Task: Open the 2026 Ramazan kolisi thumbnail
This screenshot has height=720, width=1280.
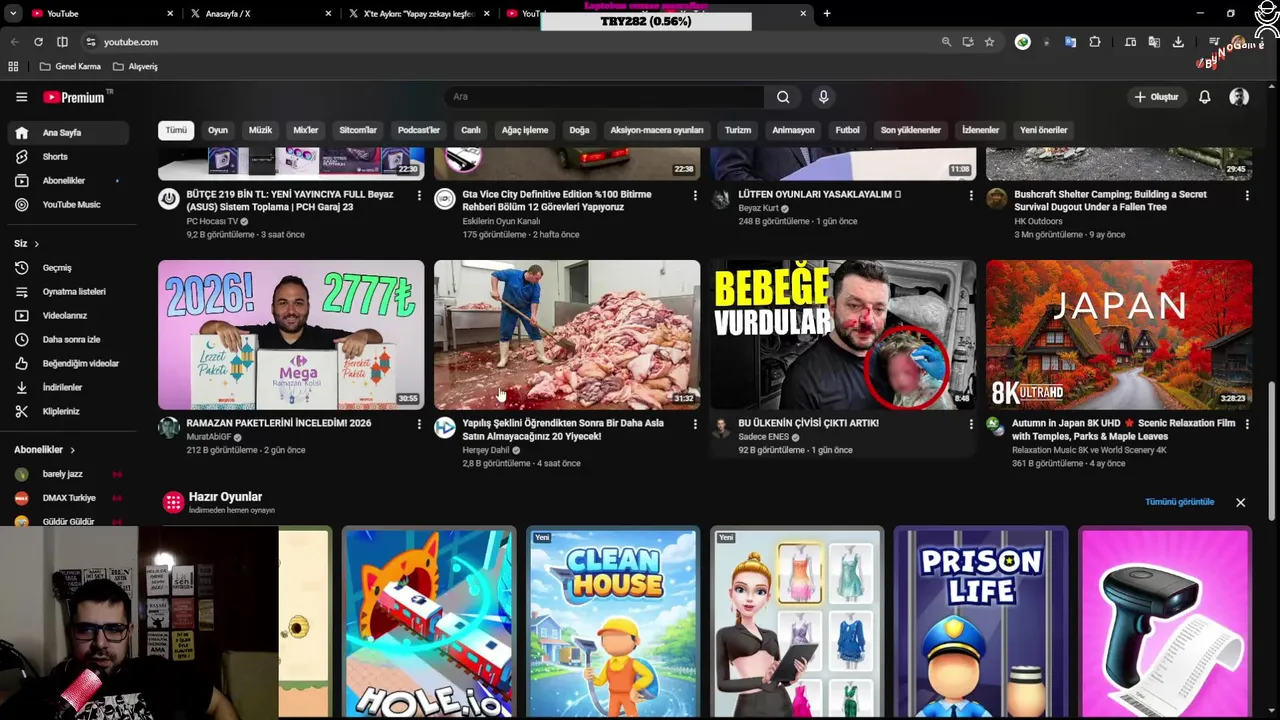Action: tap(291, 335)
